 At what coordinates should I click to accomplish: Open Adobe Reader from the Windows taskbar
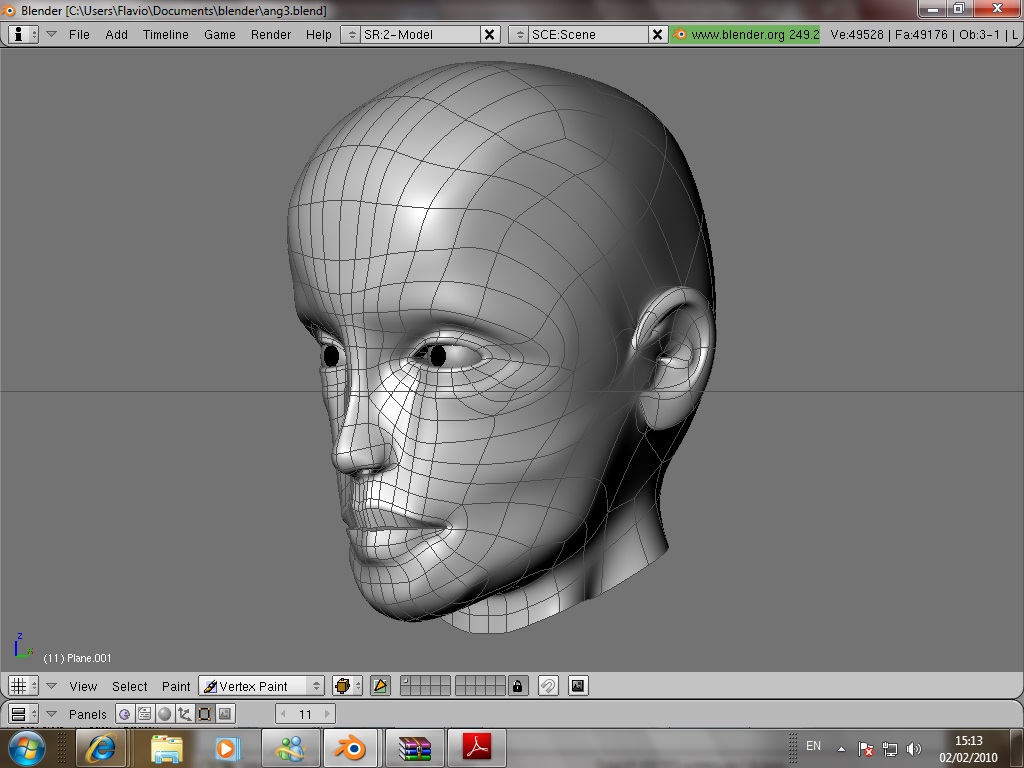click(x=476, y=747)
